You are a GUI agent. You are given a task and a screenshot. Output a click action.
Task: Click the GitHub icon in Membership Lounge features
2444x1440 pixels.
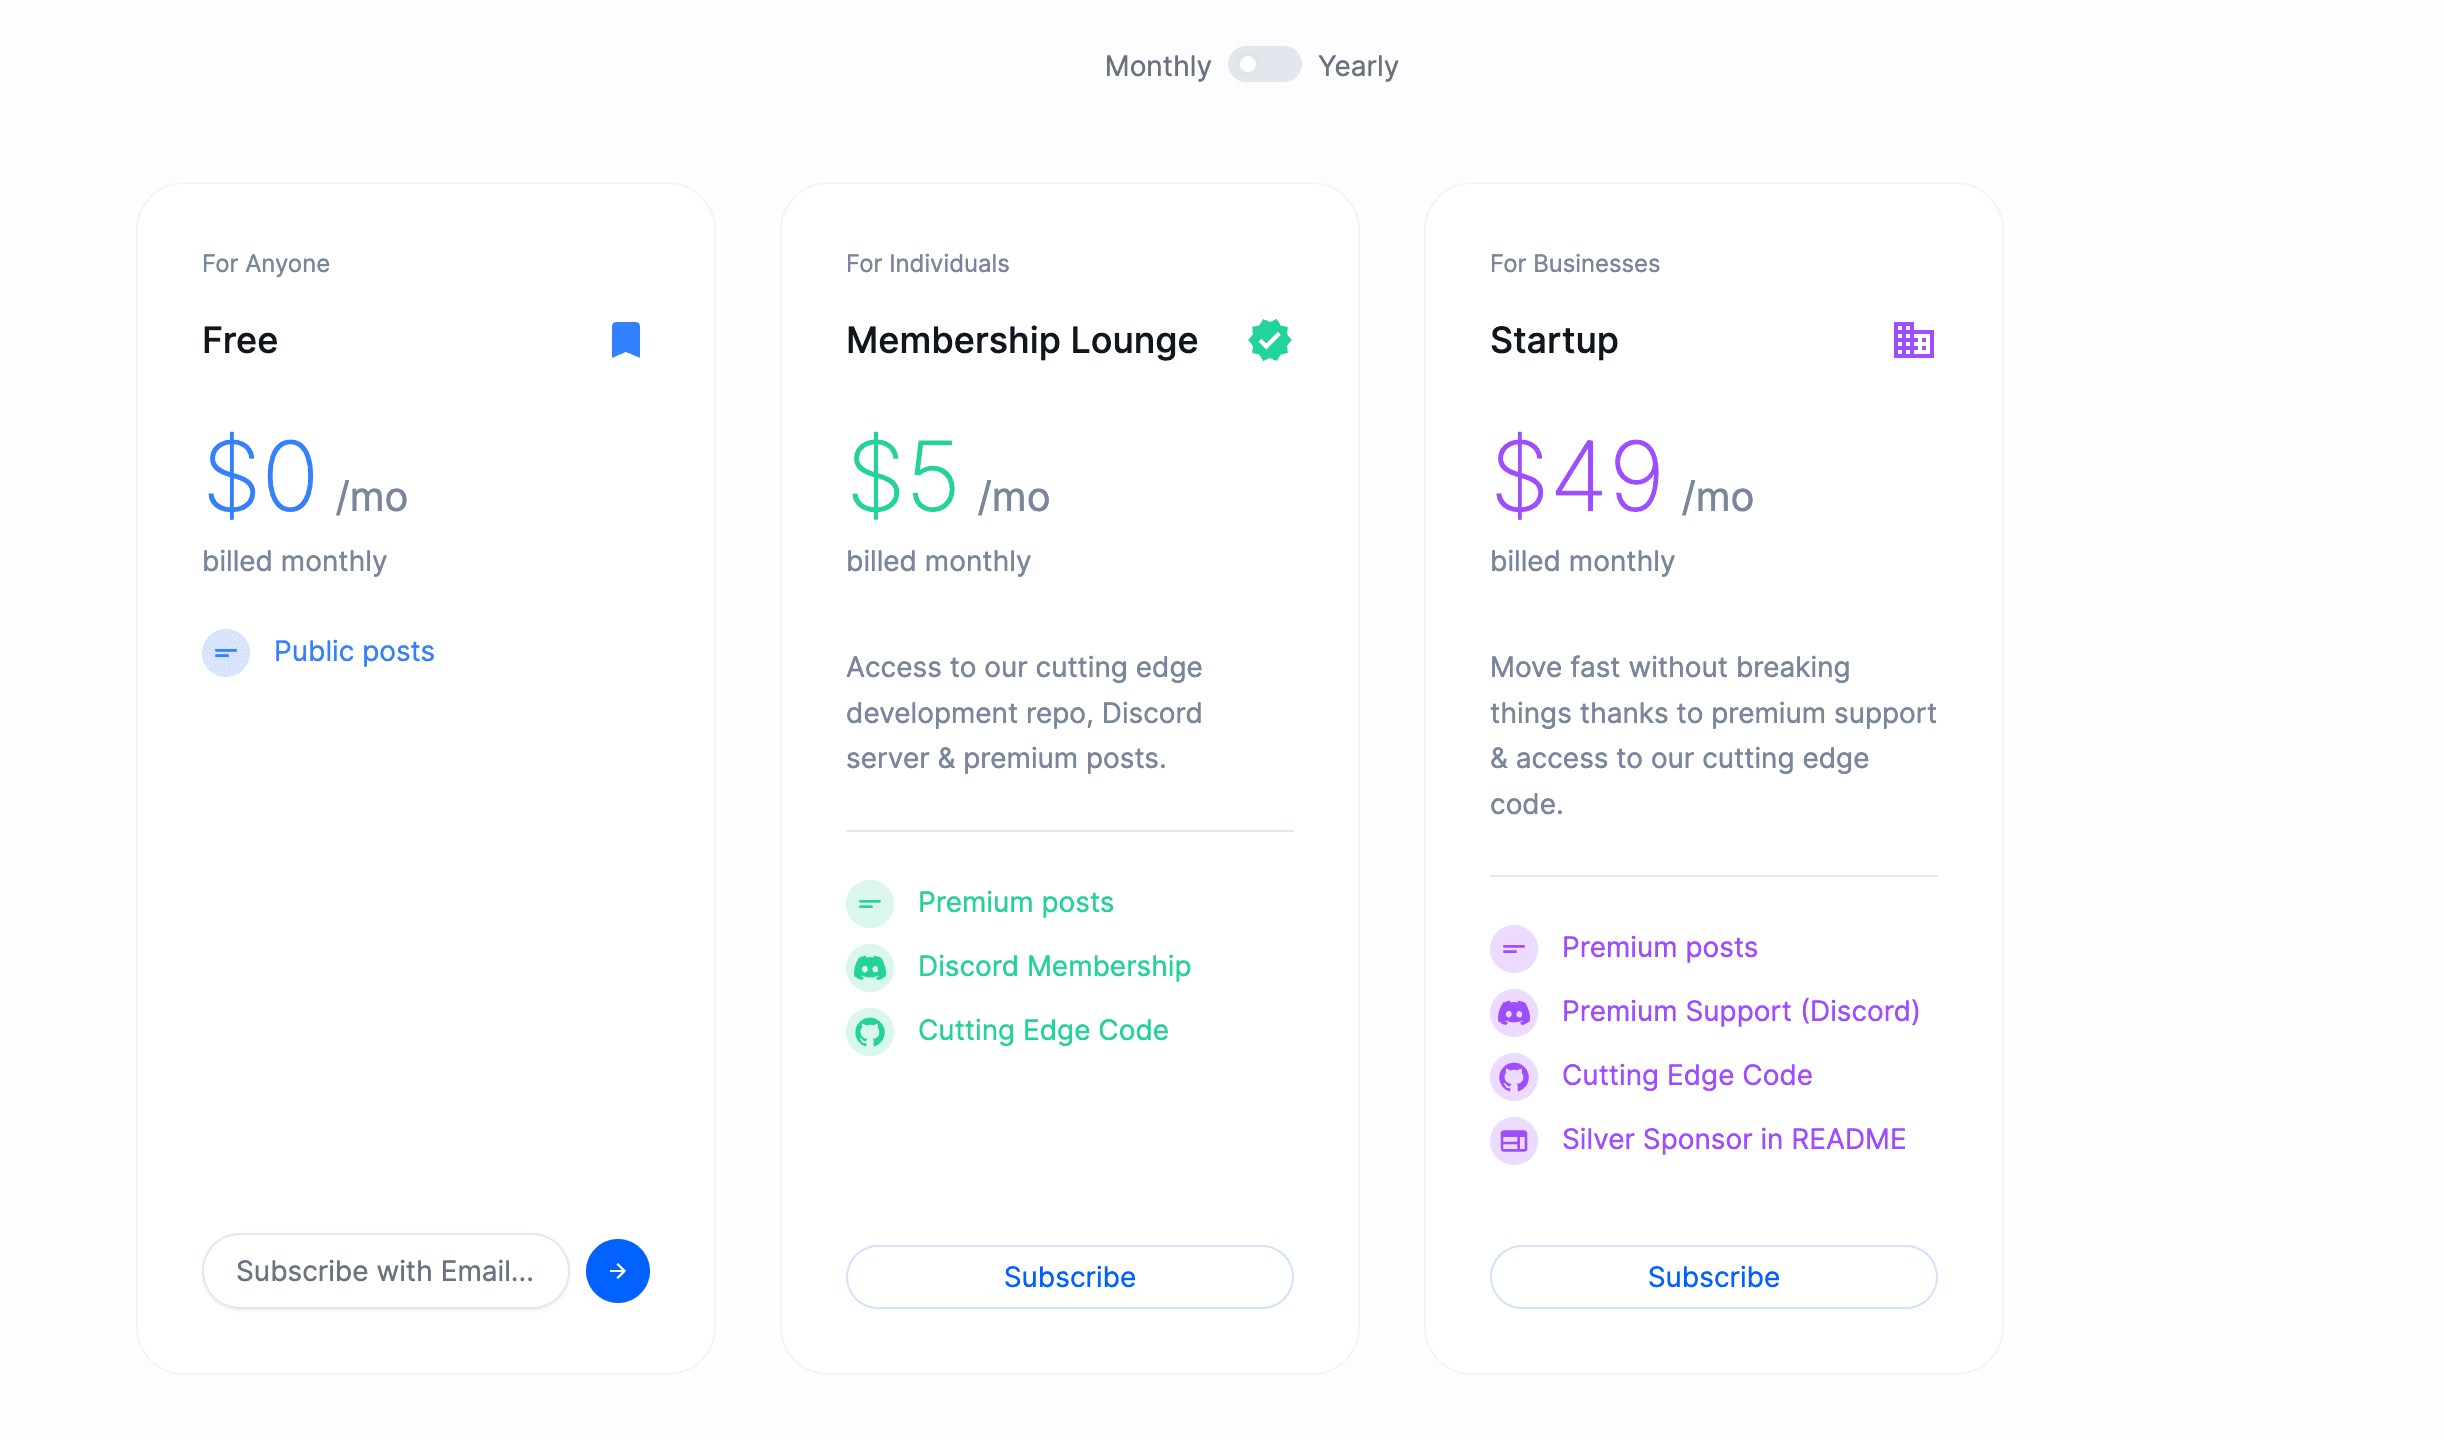871,1030
